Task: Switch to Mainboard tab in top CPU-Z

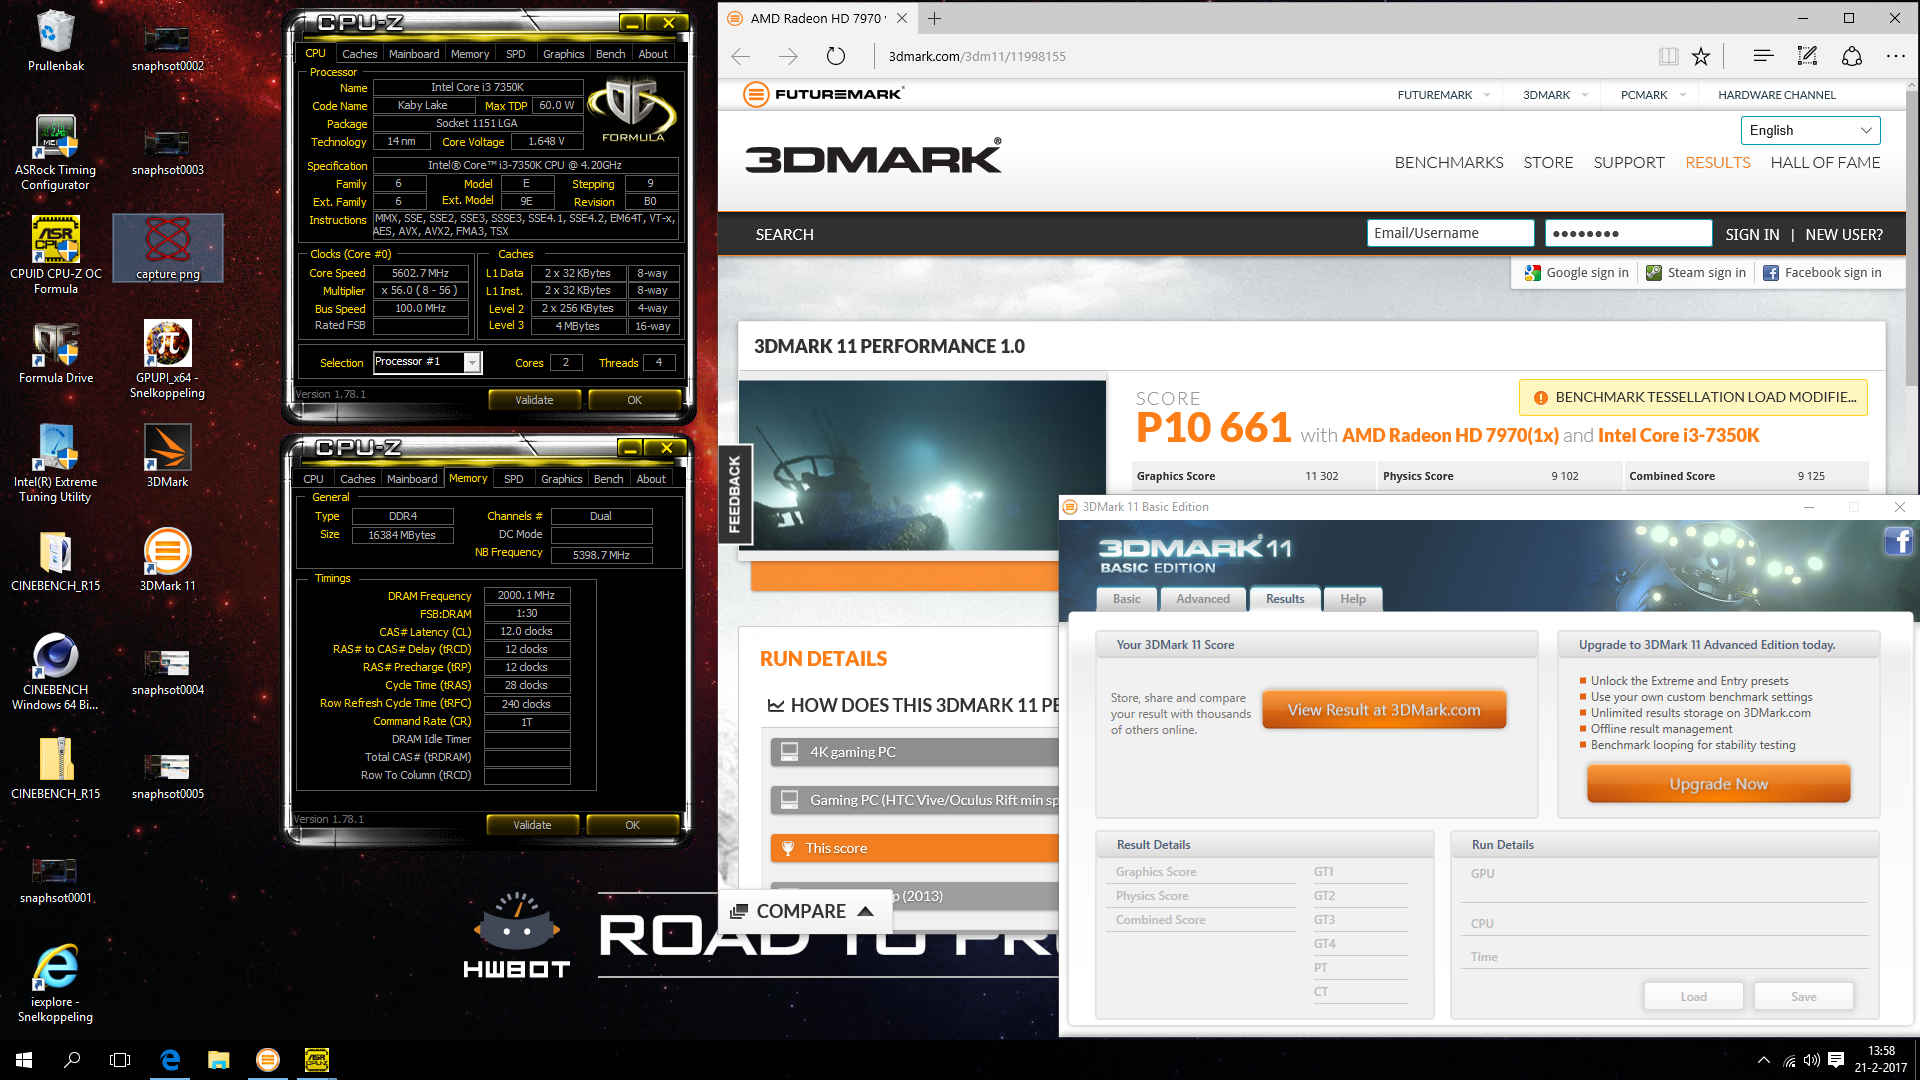Action: click(414, 54)
